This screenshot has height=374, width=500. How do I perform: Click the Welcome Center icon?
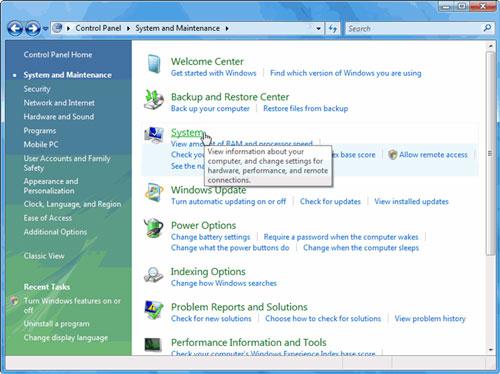154,64
